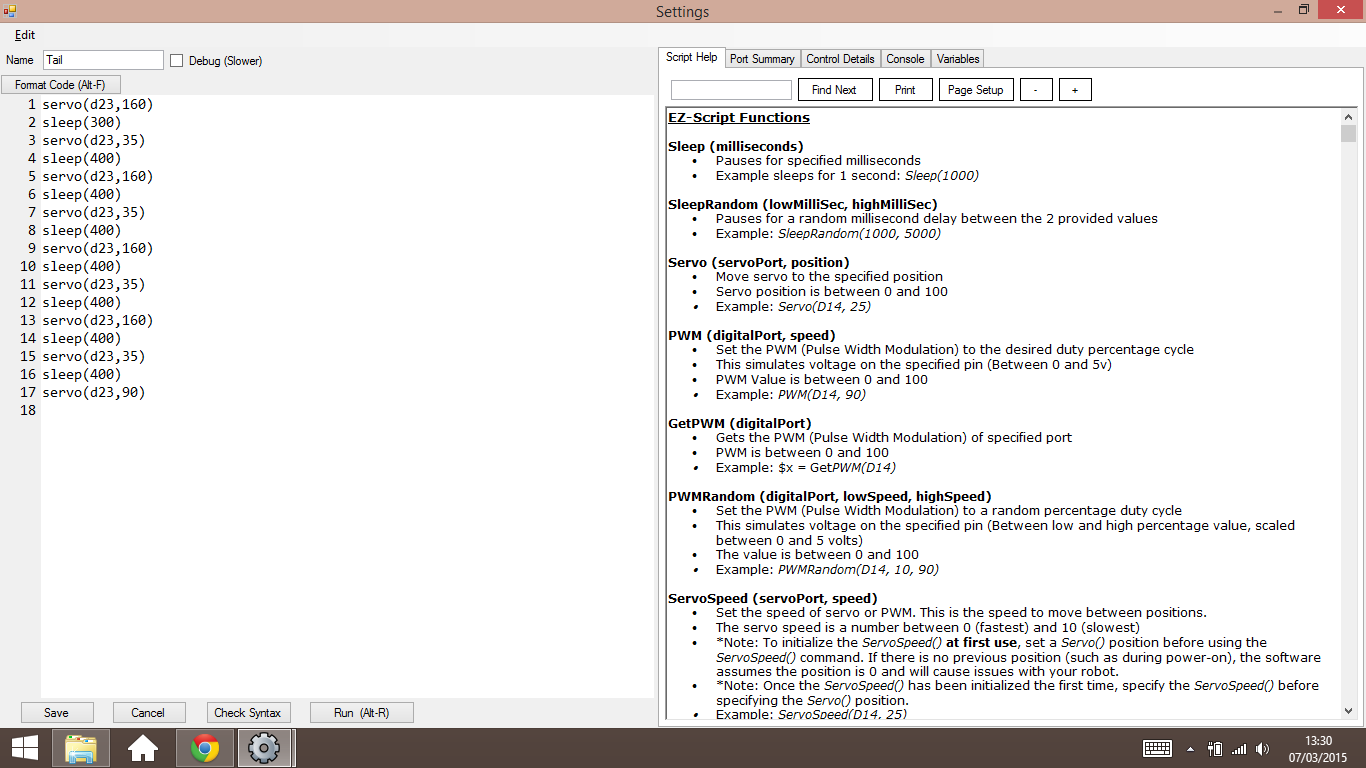Check the script syntax
Viewport: 1366px width, 768px height.
248,712
